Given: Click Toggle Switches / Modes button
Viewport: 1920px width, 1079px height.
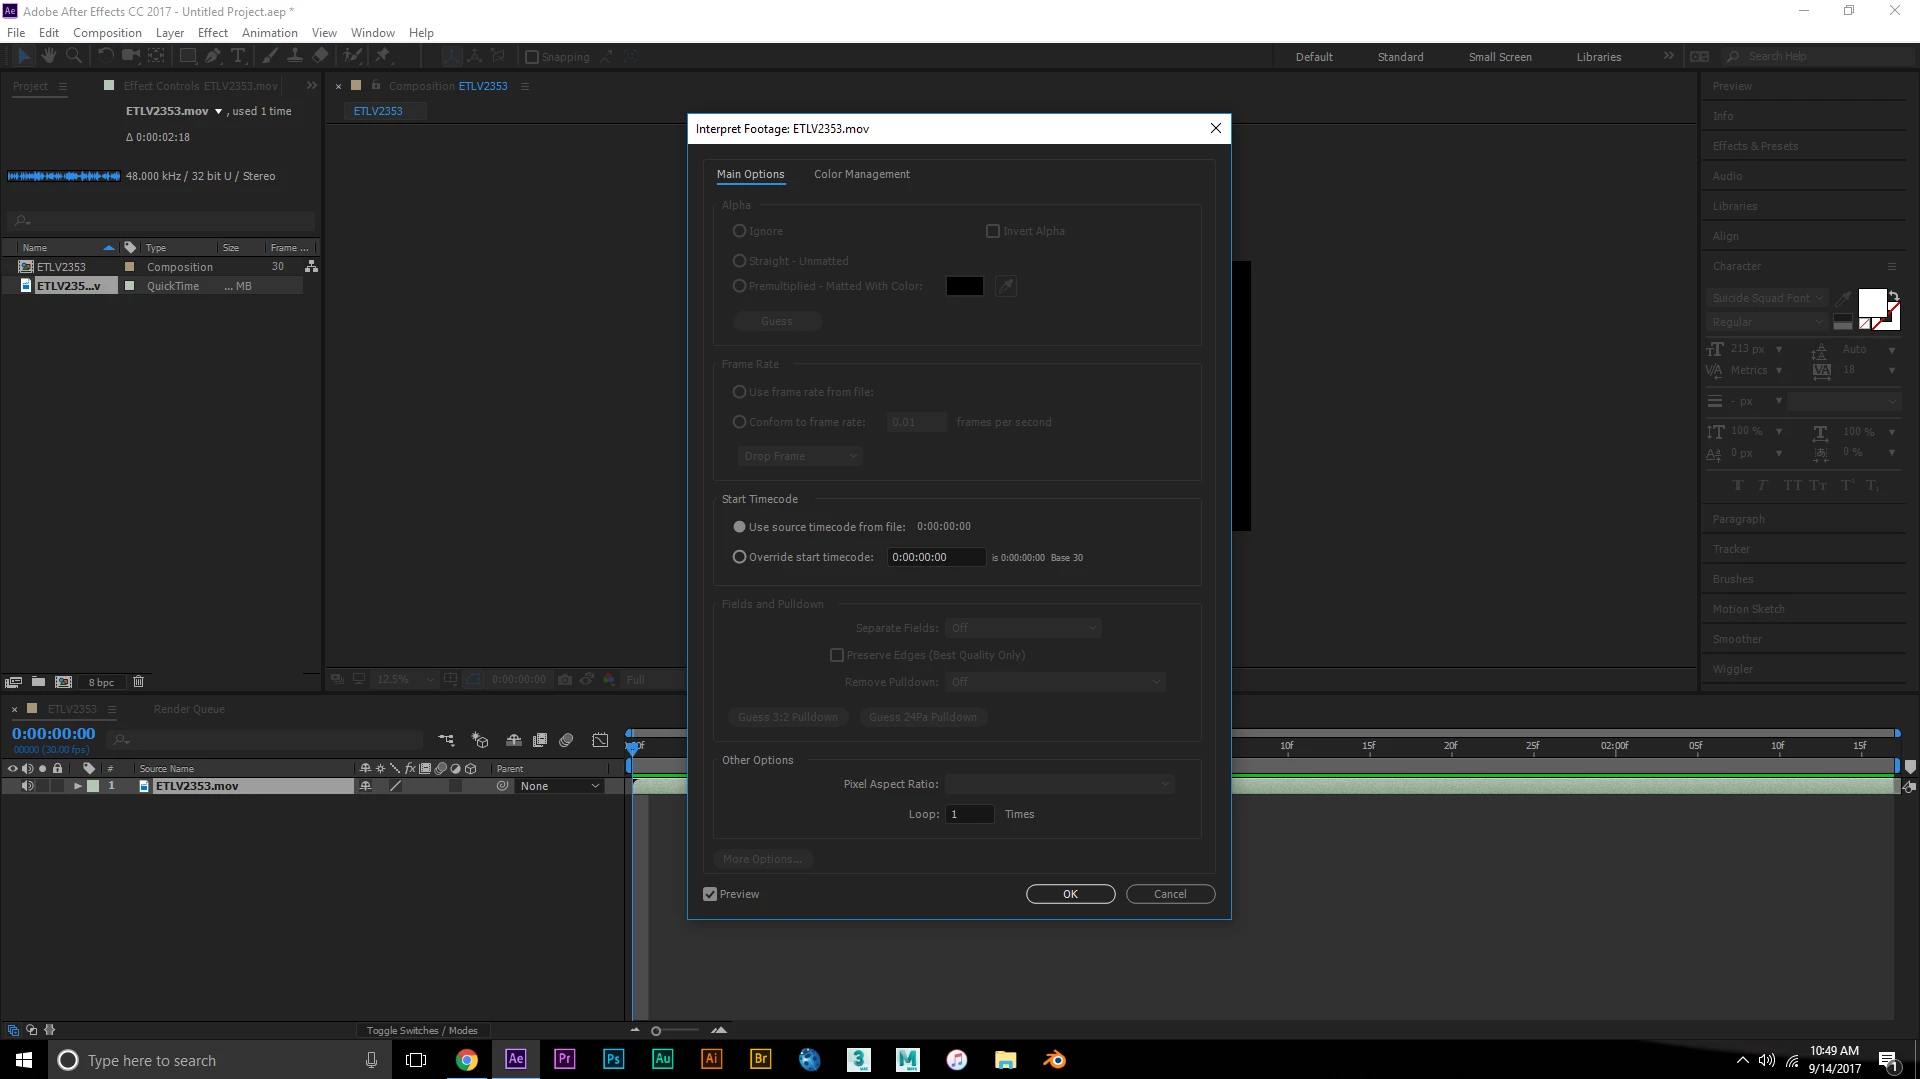Looking at the screenshot, I should [x=421, y=1030].
